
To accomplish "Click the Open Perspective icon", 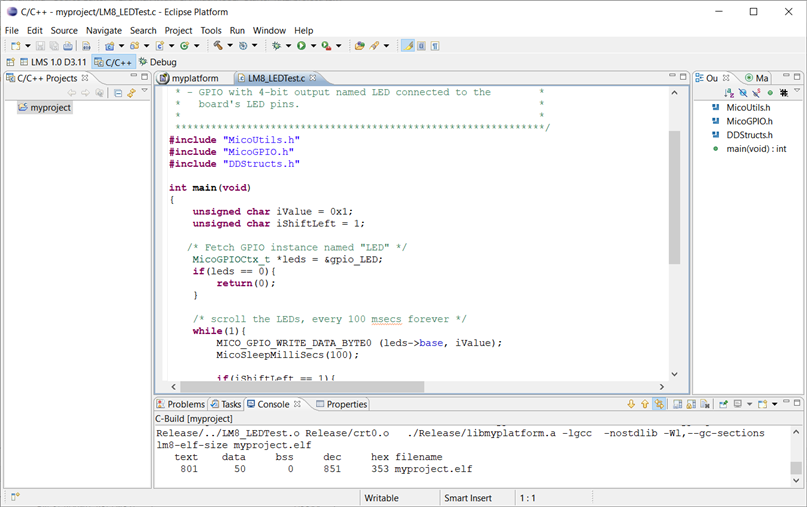I will coord(11,62).
